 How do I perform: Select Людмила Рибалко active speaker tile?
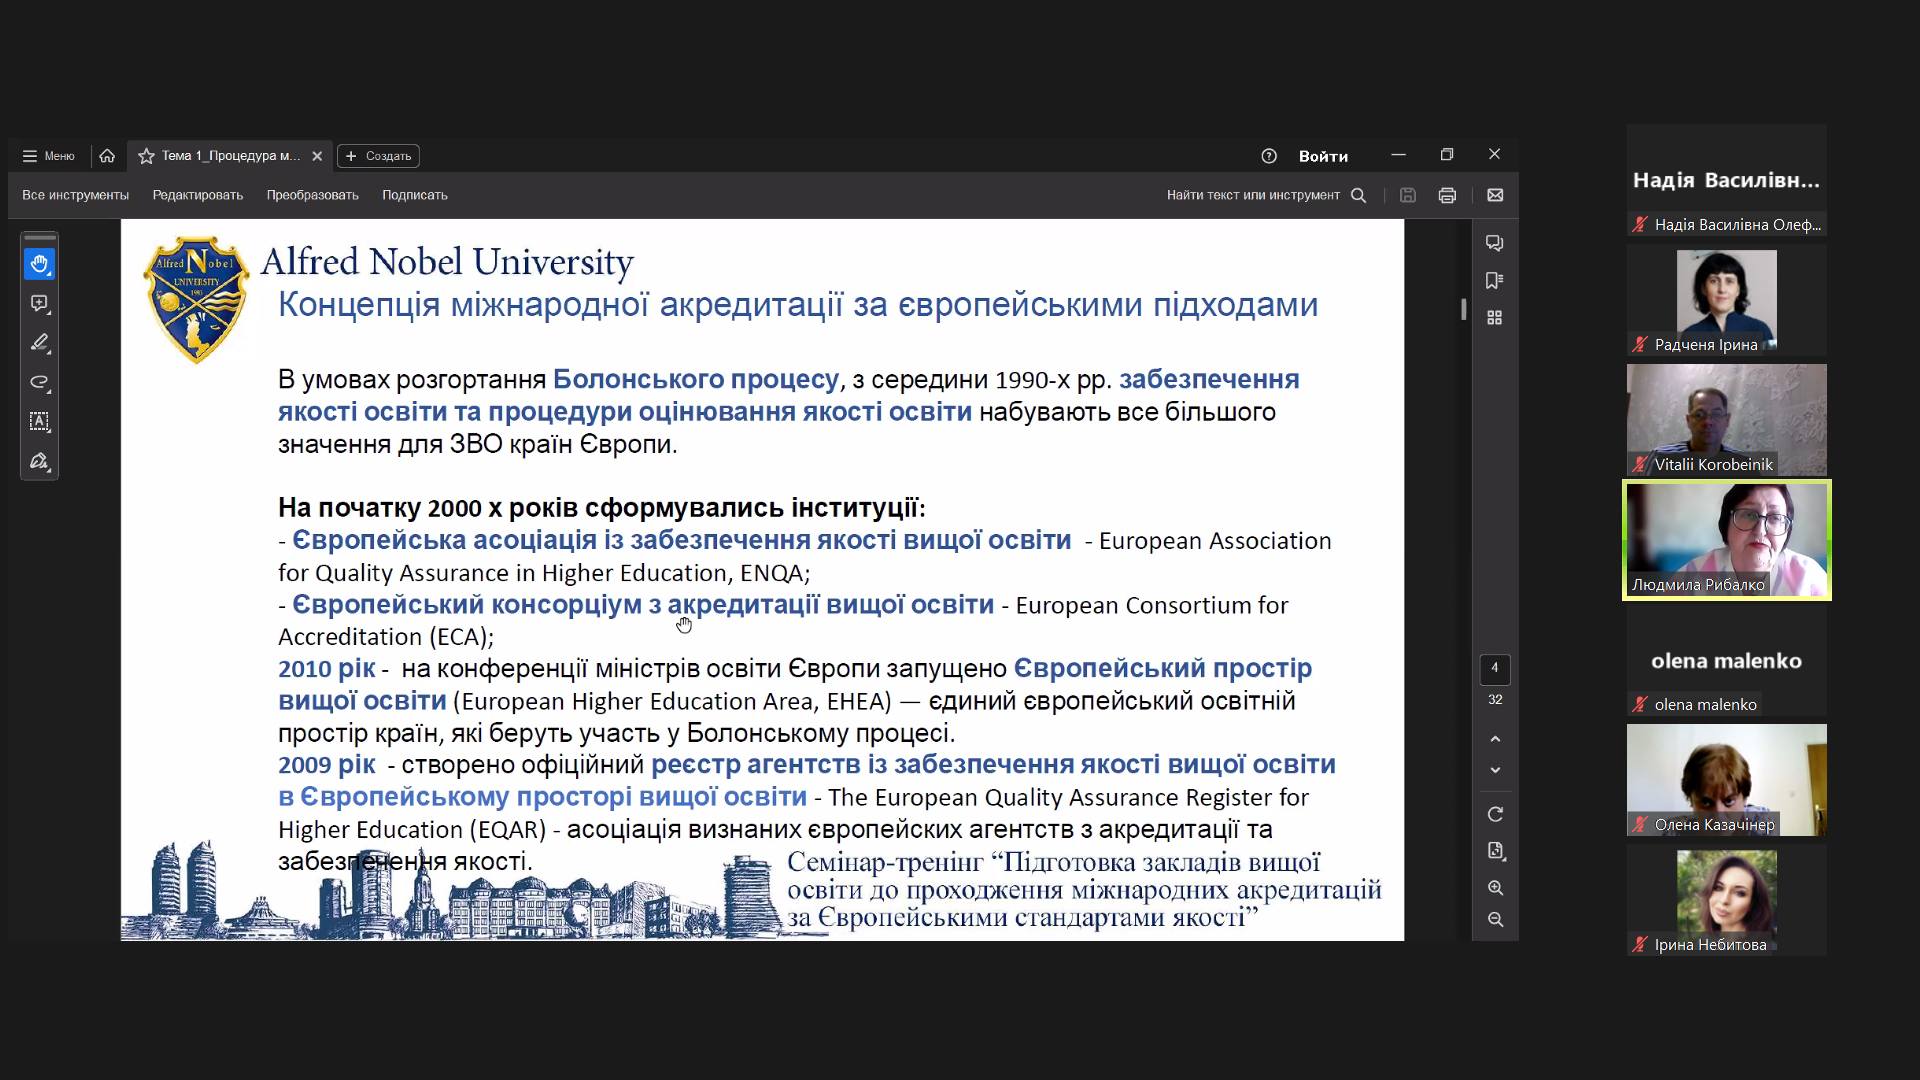point(1726,540)
